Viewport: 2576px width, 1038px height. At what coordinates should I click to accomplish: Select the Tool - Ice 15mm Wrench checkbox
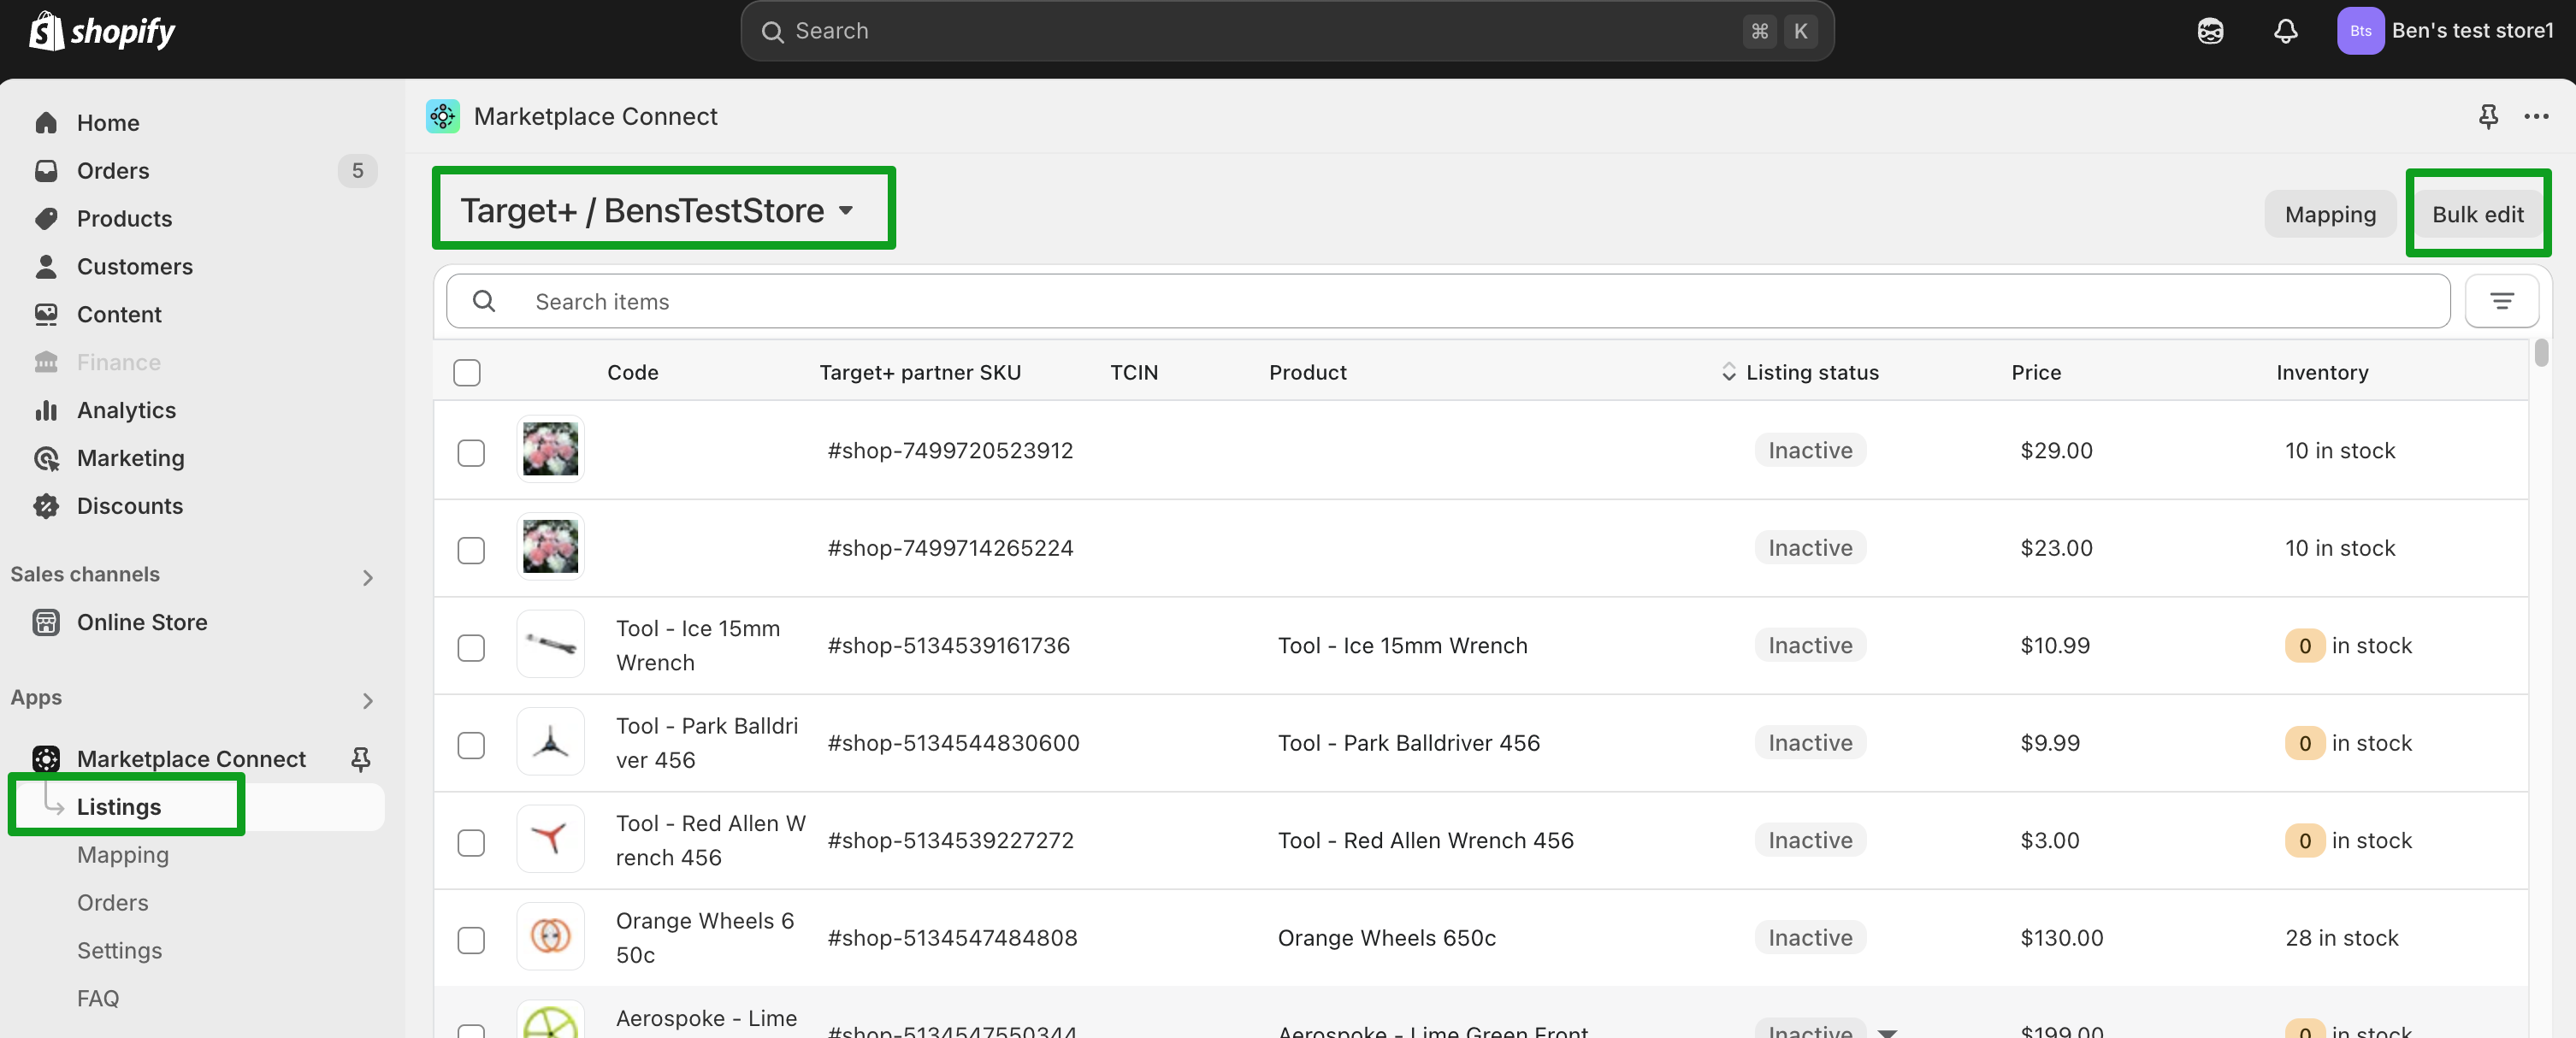(471, 647)
